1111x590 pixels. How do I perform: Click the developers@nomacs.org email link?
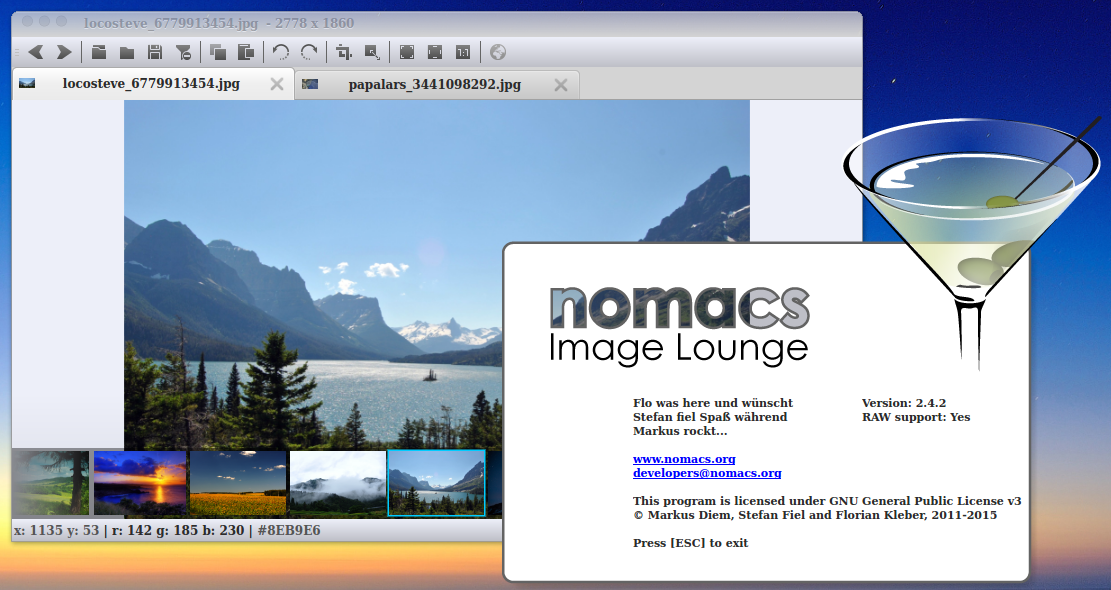[x=707, y=473]
